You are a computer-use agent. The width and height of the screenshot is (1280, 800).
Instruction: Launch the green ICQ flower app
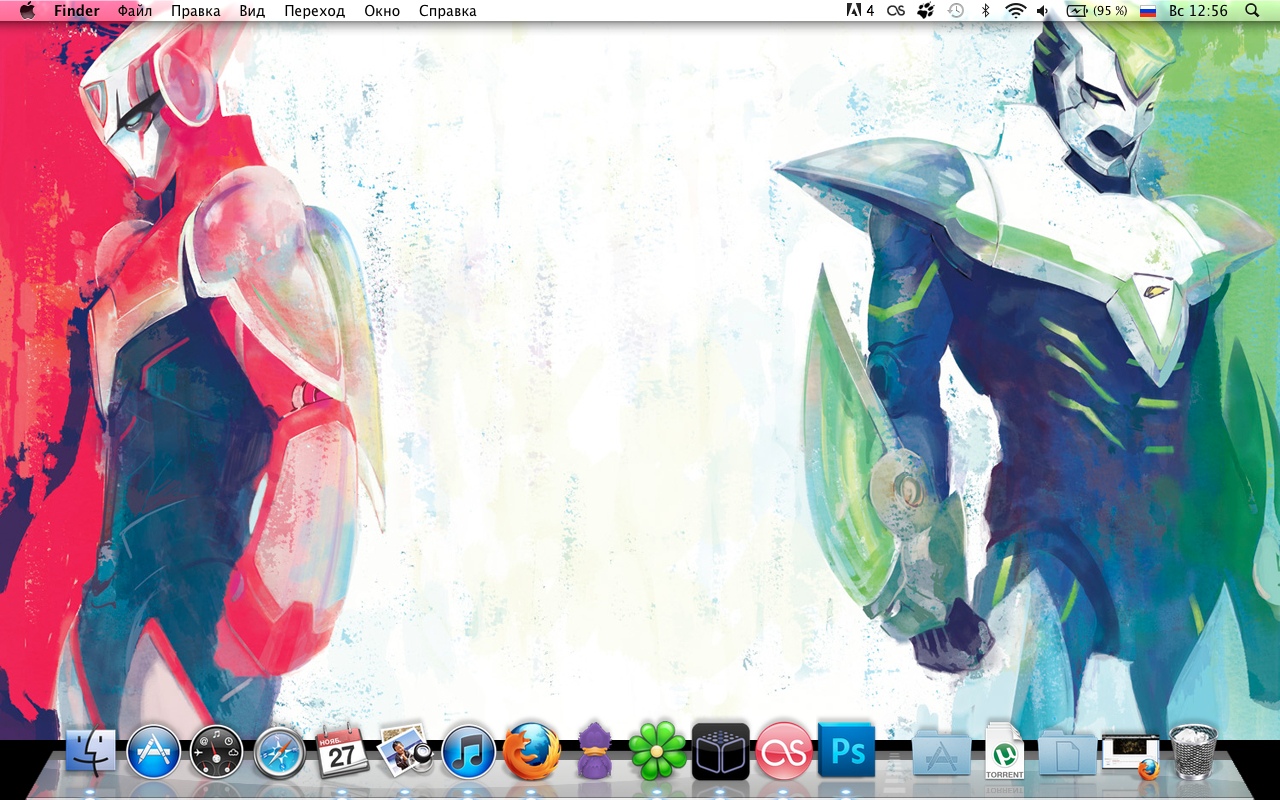657,752
